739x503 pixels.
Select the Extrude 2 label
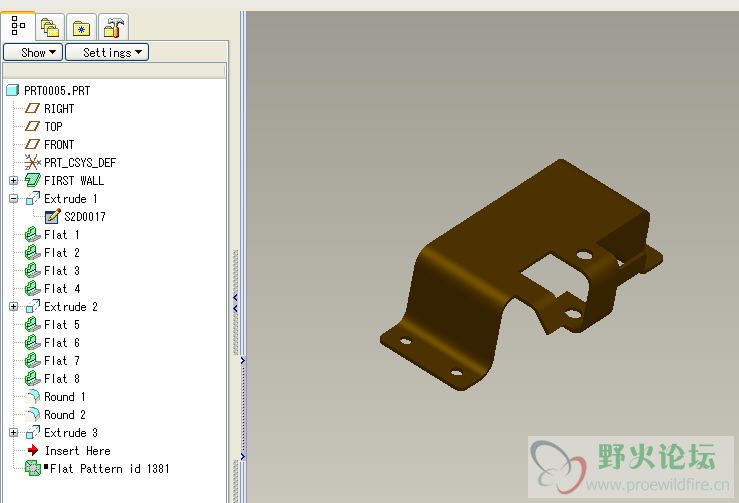[x=71, y=307]
